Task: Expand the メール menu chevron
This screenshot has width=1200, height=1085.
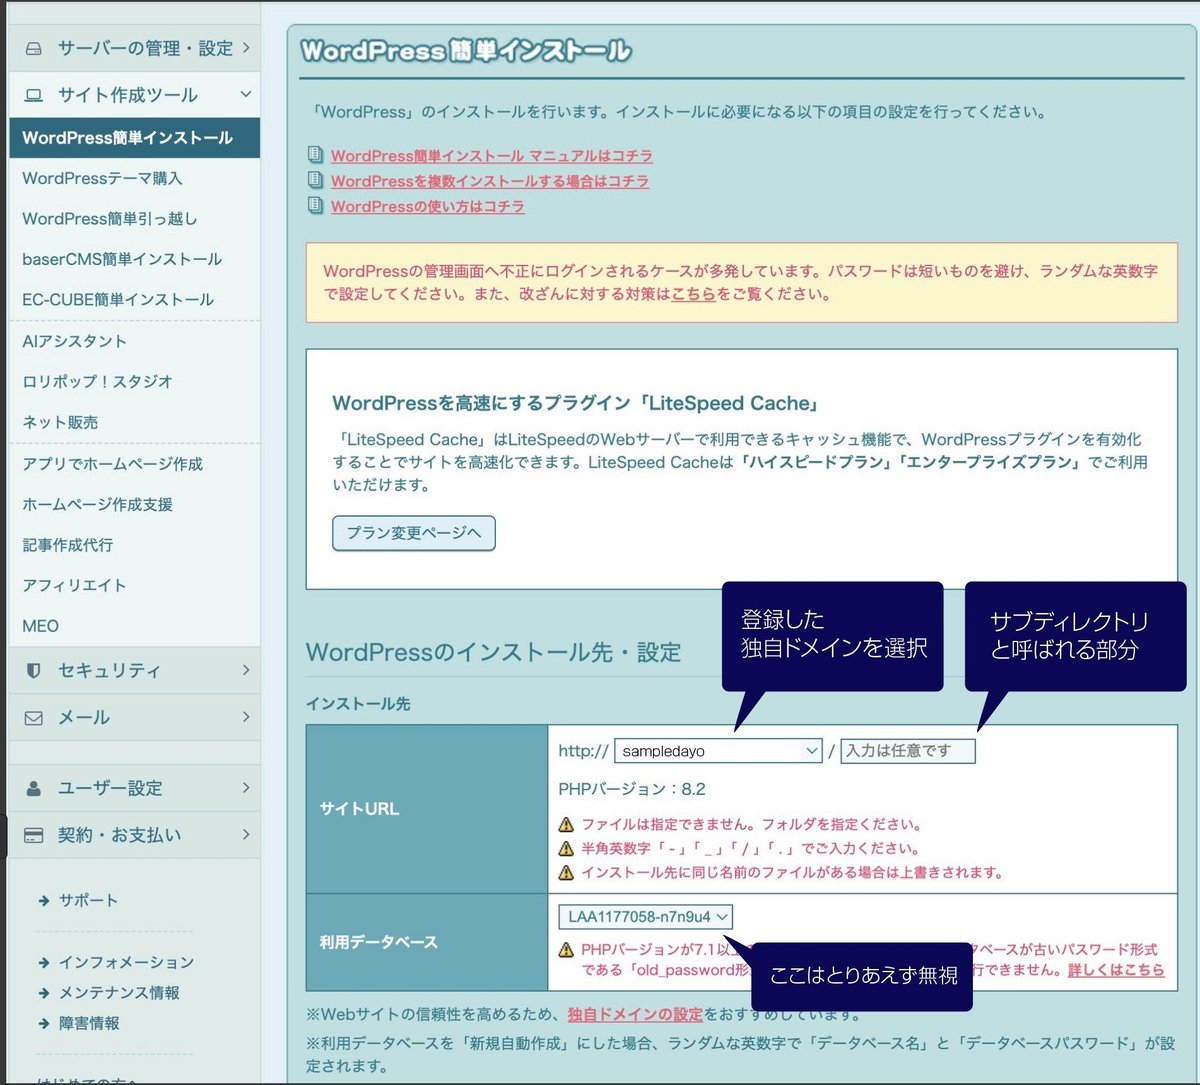Action: click(246, 717)
